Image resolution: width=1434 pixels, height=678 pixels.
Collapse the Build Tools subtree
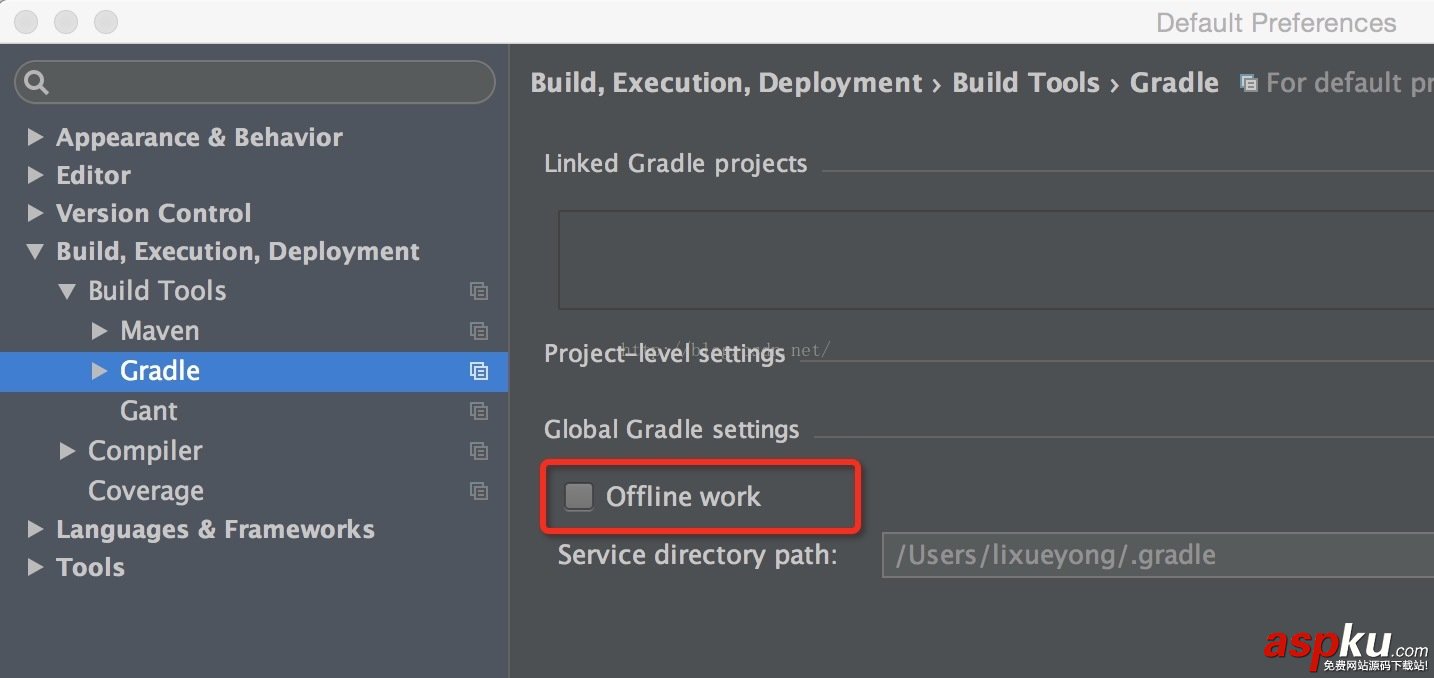(67, 291)
